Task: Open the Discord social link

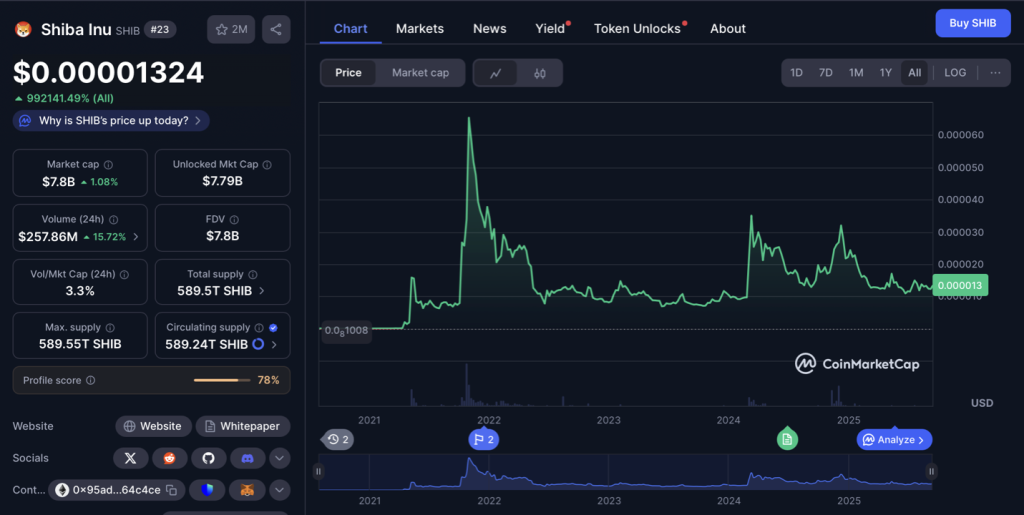Action: (x=247, y=458)
